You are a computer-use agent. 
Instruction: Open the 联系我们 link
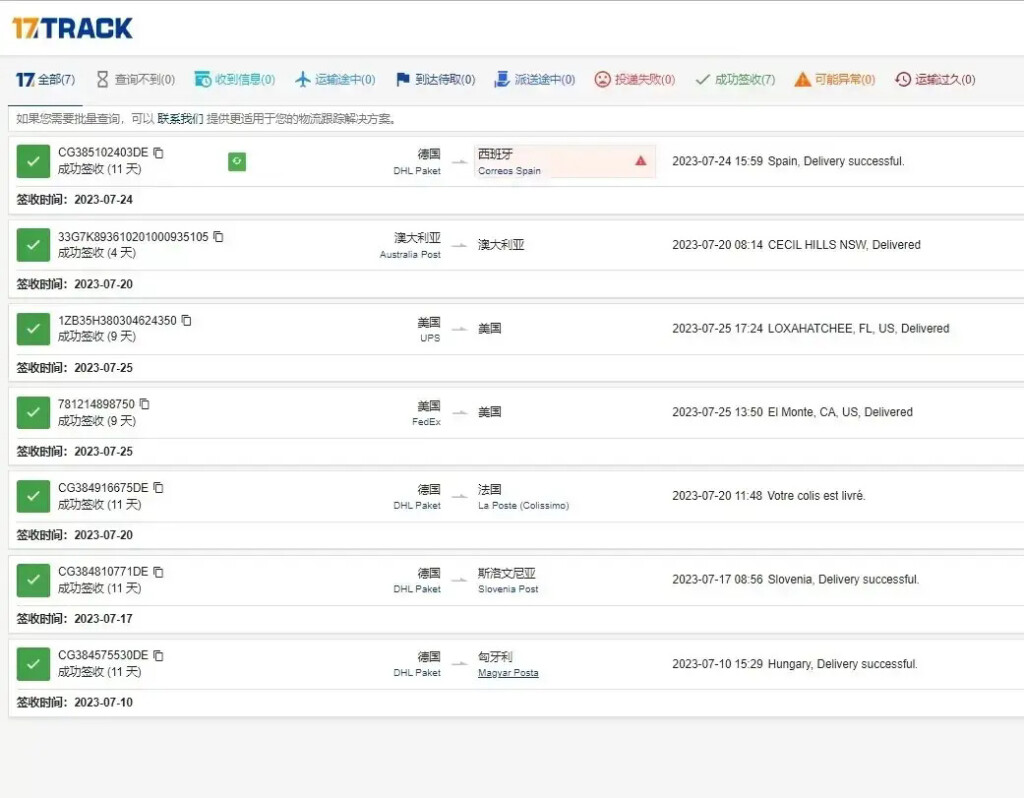tap(180, 119)
